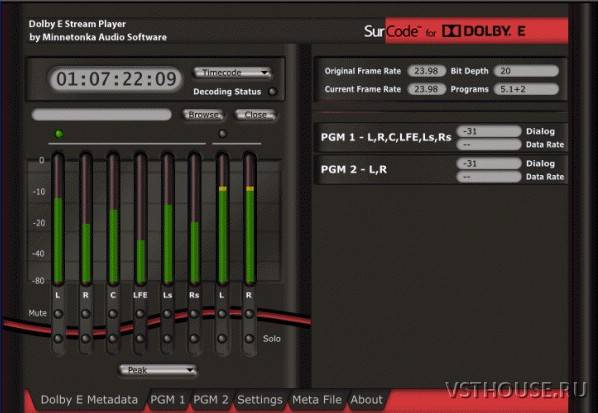Solo the Rs channel
Image resolution: width=598 pixels, height=413 pixels.
(195, 339)
